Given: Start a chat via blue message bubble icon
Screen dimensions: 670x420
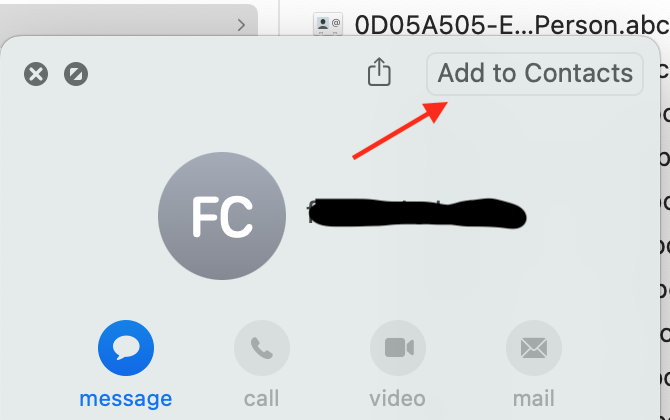Looking at the screenshot, I should click(126, 348).
